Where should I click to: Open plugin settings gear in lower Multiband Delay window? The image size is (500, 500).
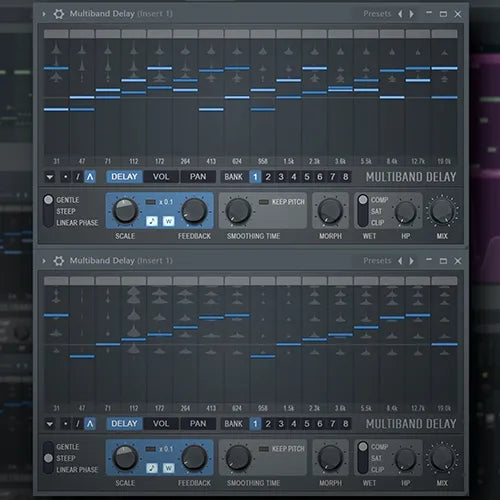[x=59, y=261]
